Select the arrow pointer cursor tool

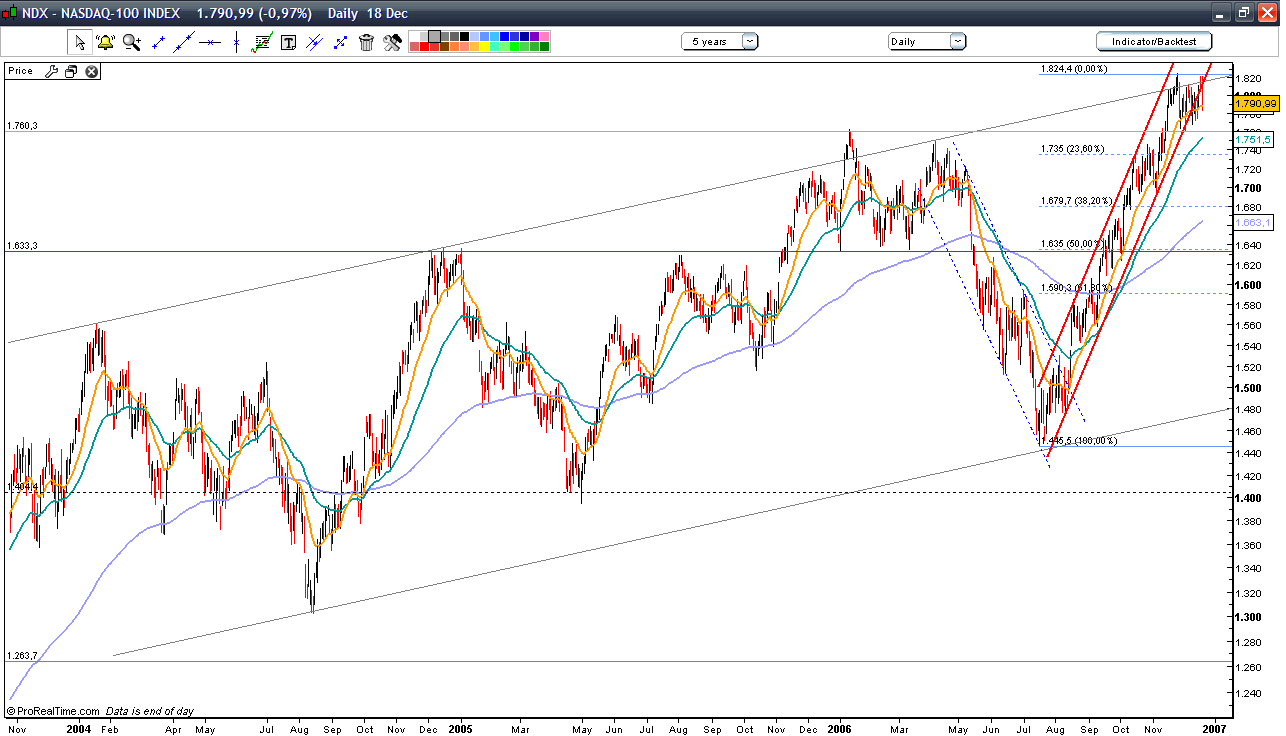pos(80,42)
